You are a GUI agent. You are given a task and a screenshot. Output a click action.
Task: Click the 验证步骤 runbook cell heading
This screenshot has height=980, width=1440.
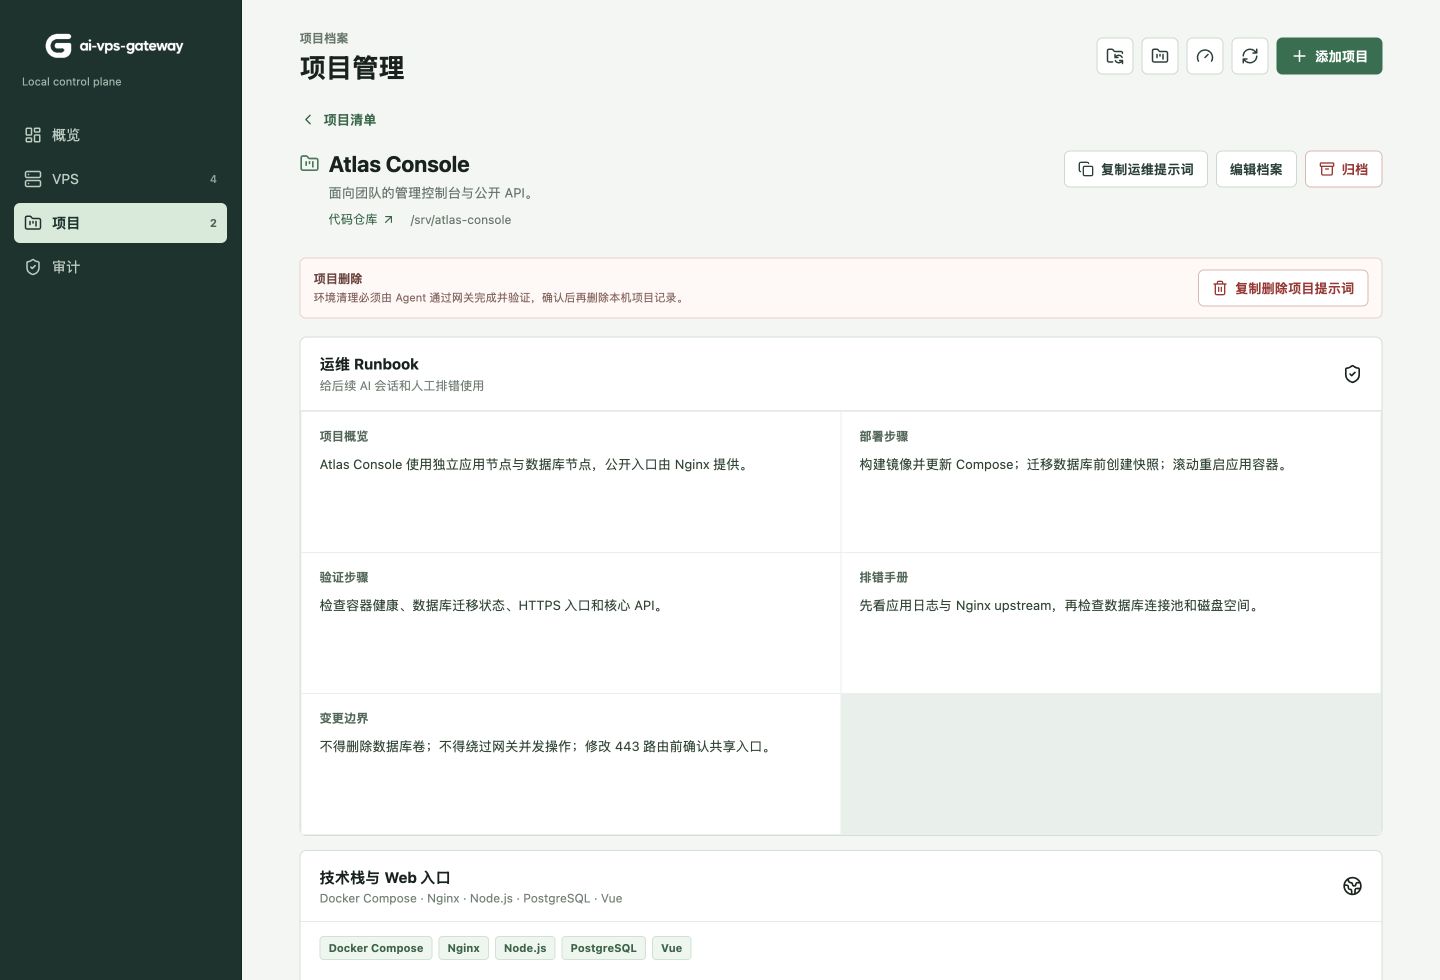pos(344,578)
